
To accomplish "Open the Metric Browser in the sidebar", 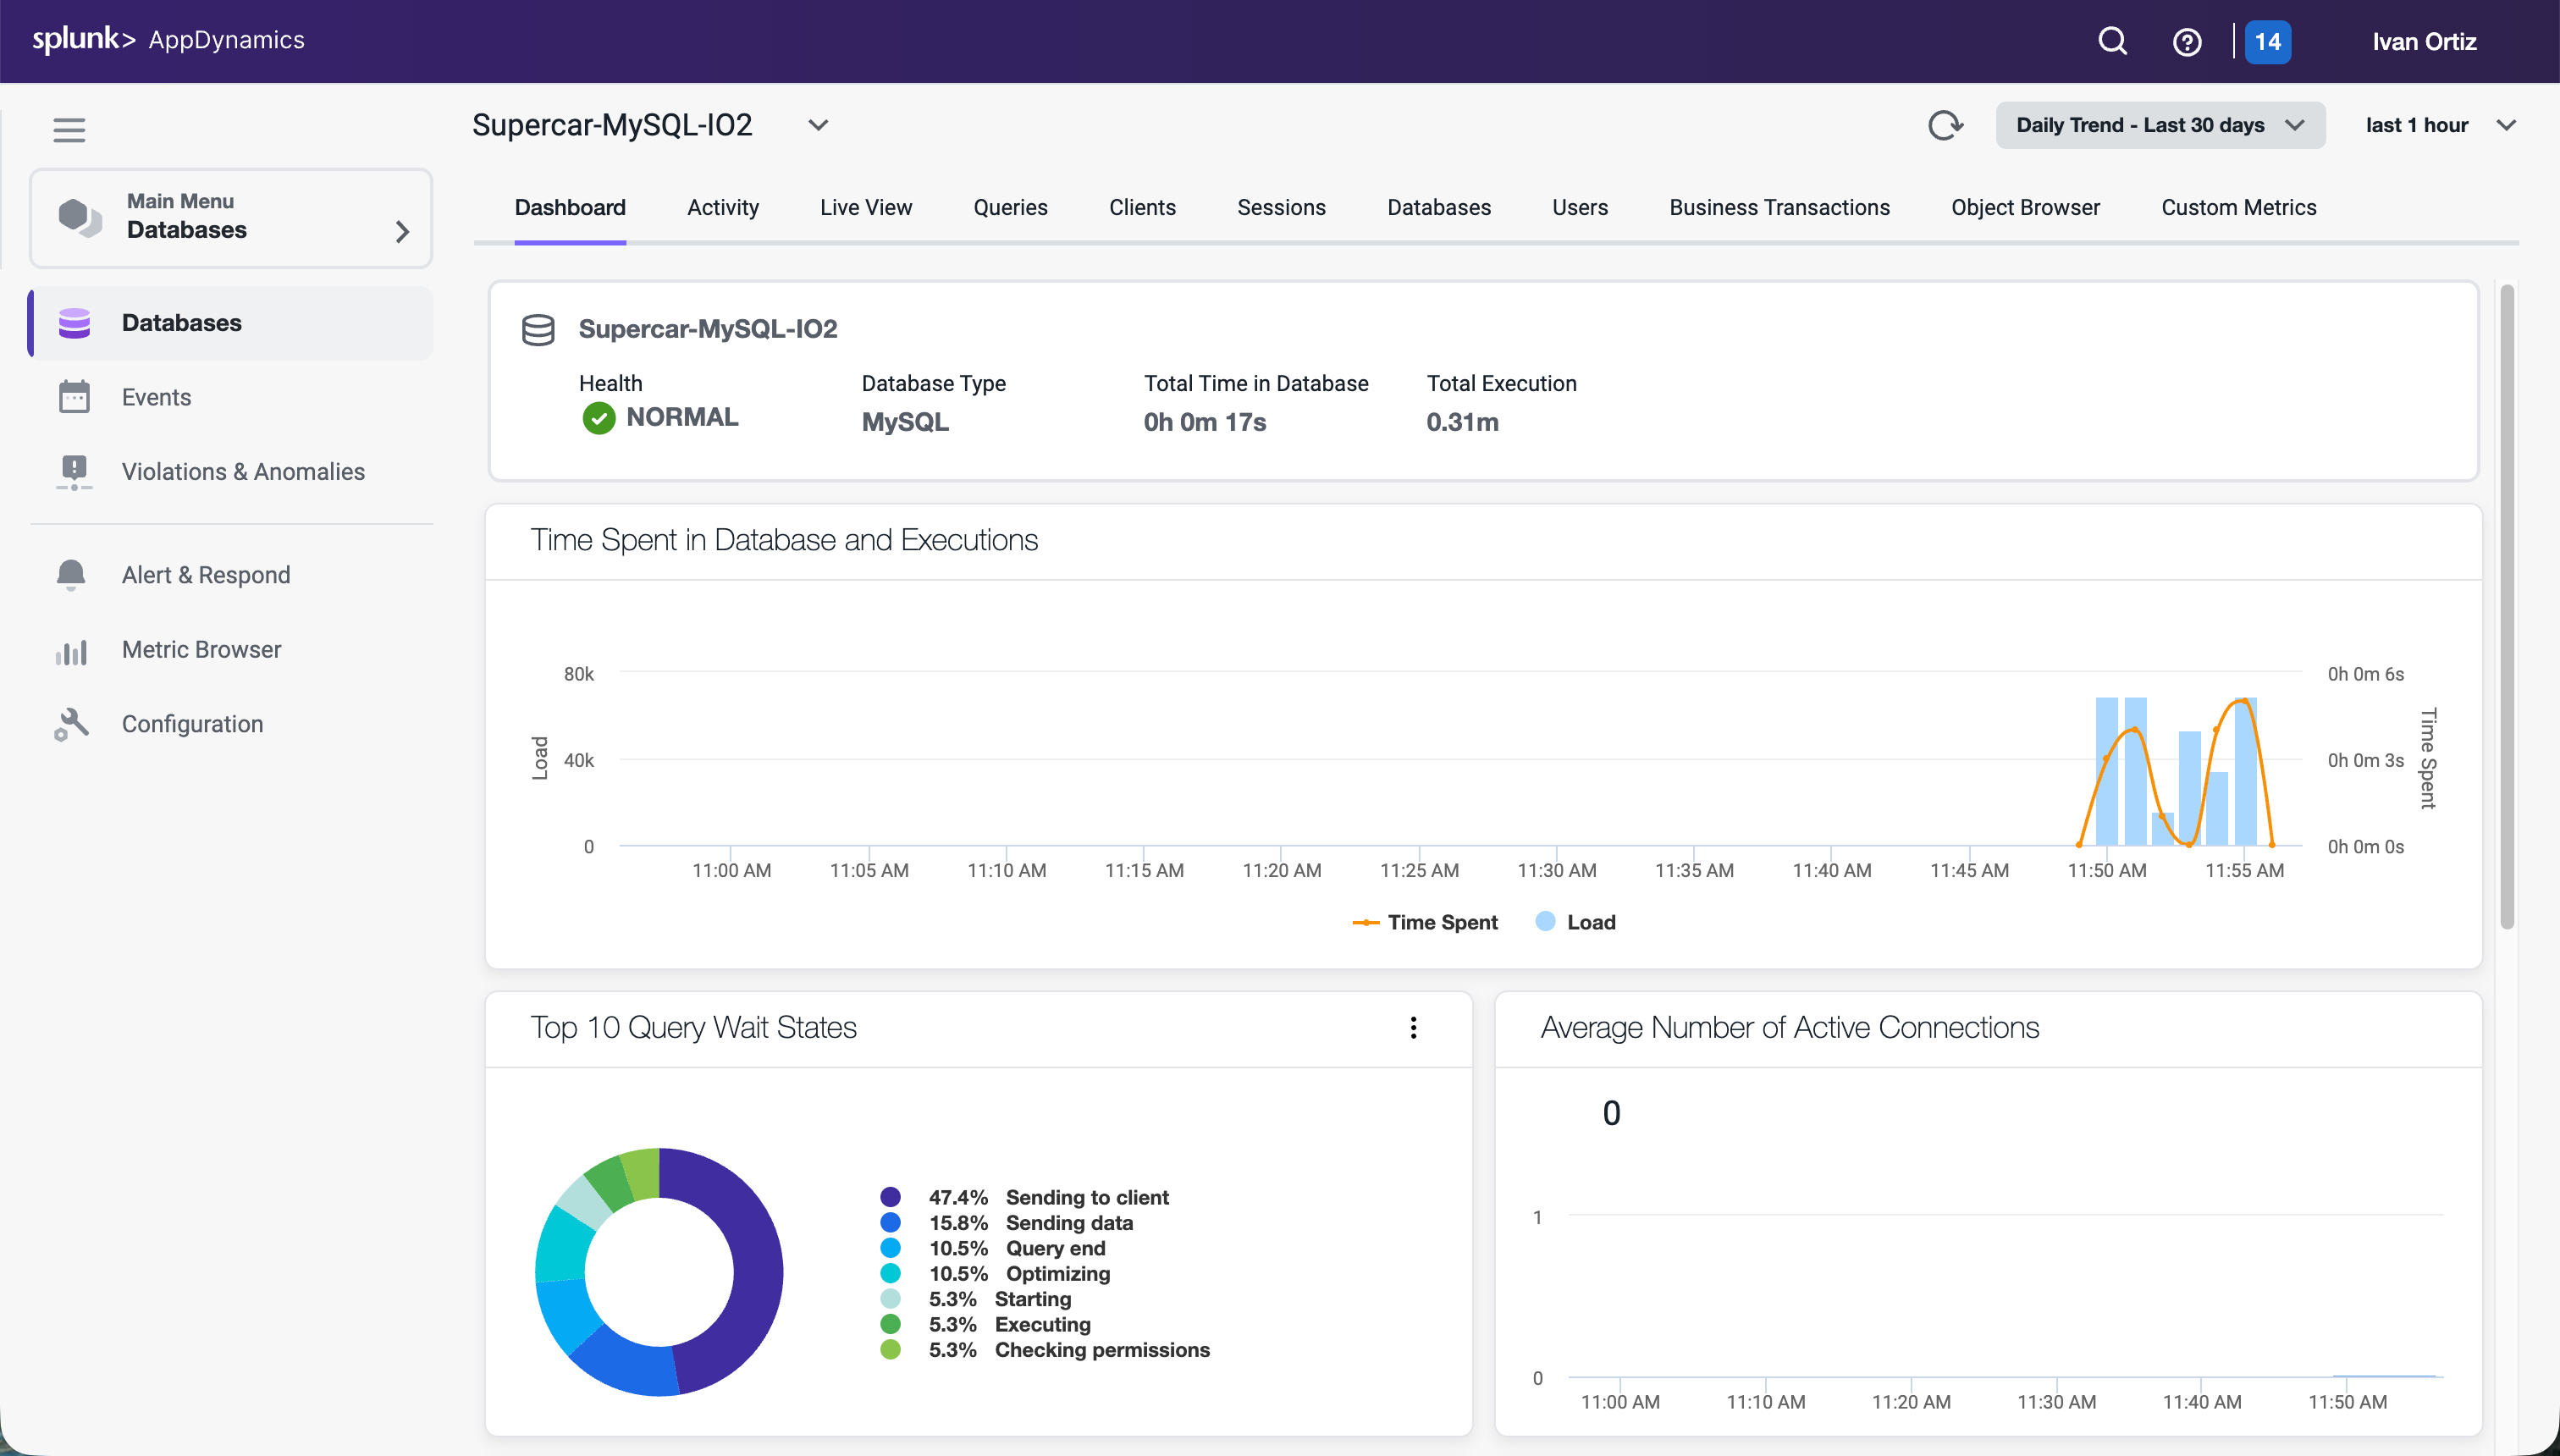I will [201, 649].
